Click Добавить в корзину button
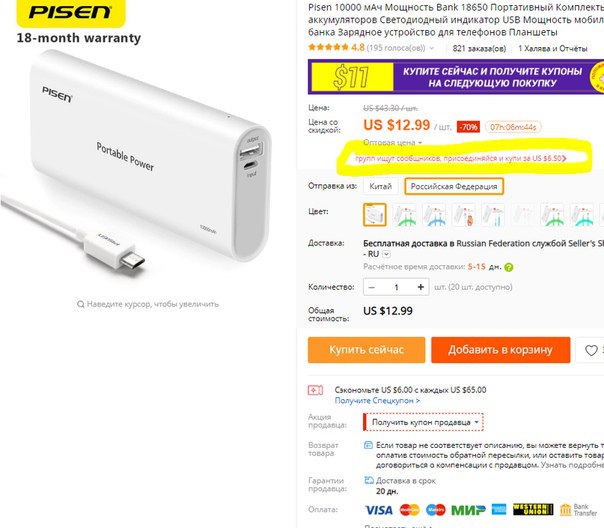 point(500,350)
